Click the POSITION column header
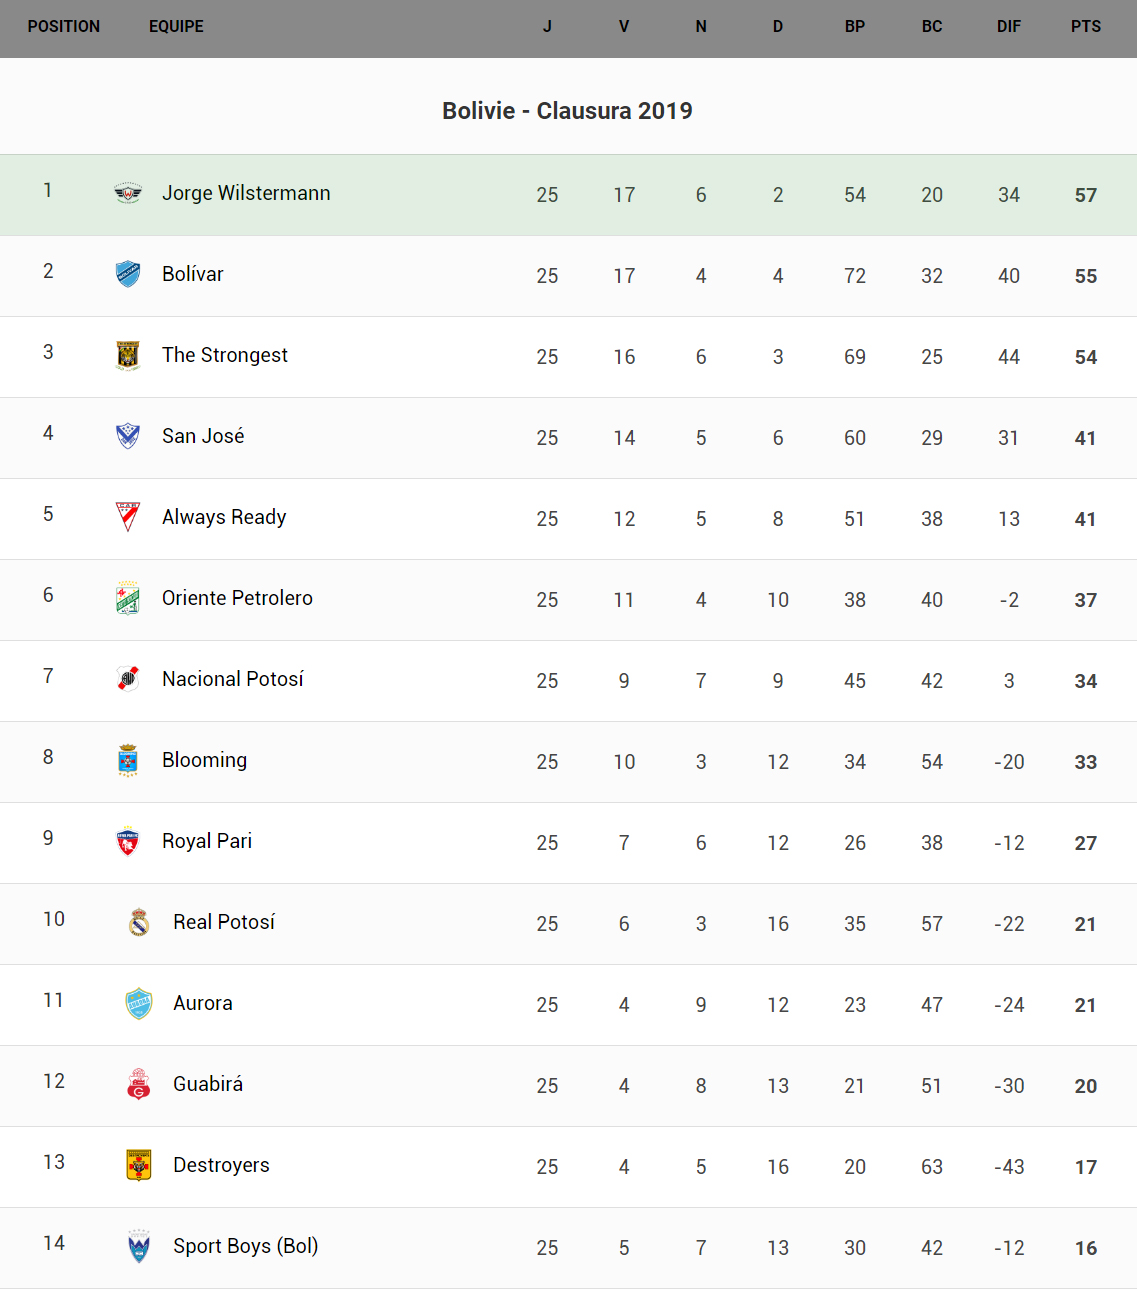1137x1290 pixels. (64, 27)
